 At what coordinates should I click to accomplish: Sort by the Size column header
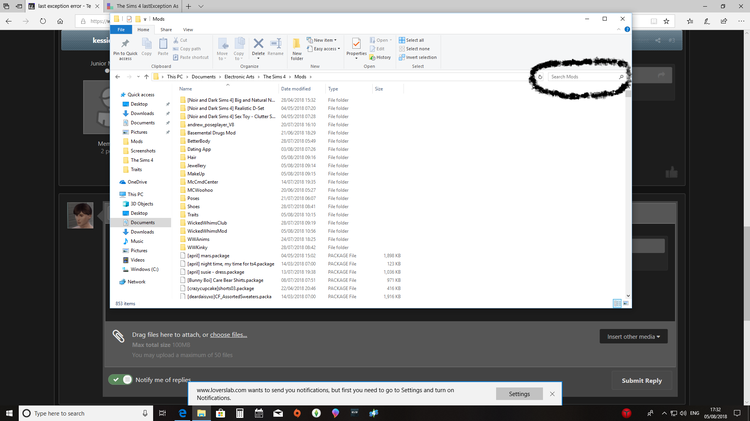point(379,89)
